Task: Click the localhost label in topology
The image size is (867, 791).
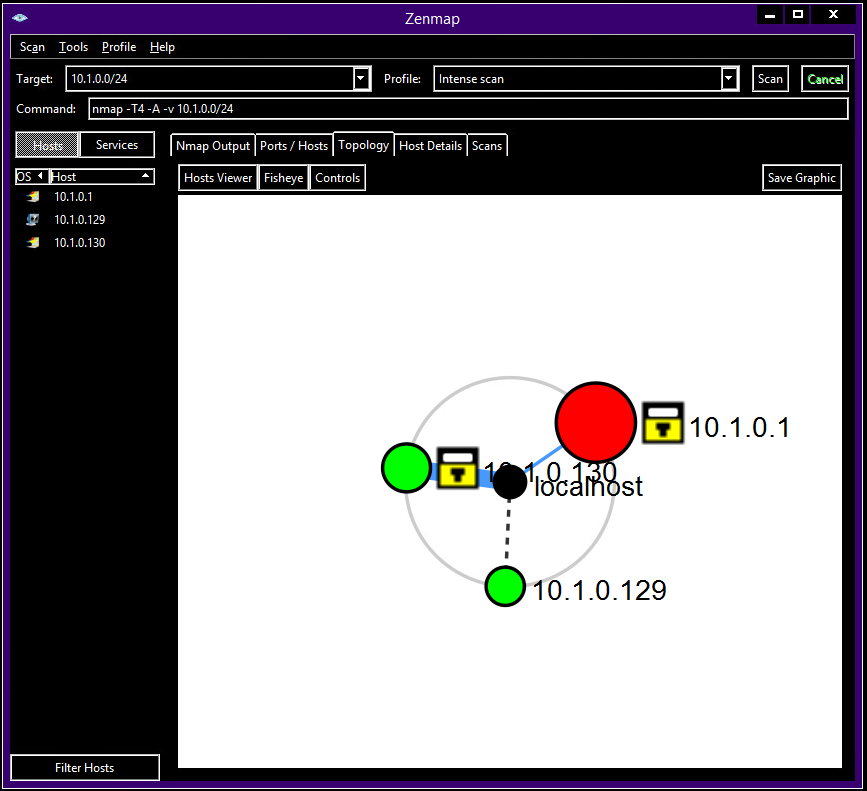Action: click(x=588, y=487)
